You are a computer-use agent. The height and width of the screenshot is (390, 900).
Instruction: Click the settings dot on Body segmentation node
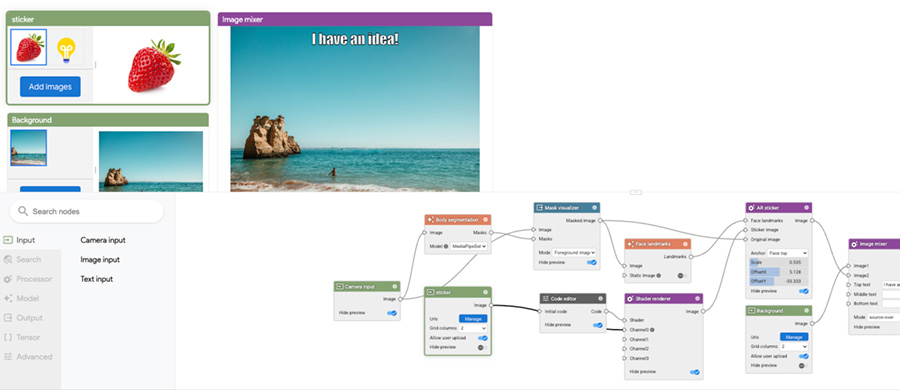pyautogui.click(x=486, y=219)
